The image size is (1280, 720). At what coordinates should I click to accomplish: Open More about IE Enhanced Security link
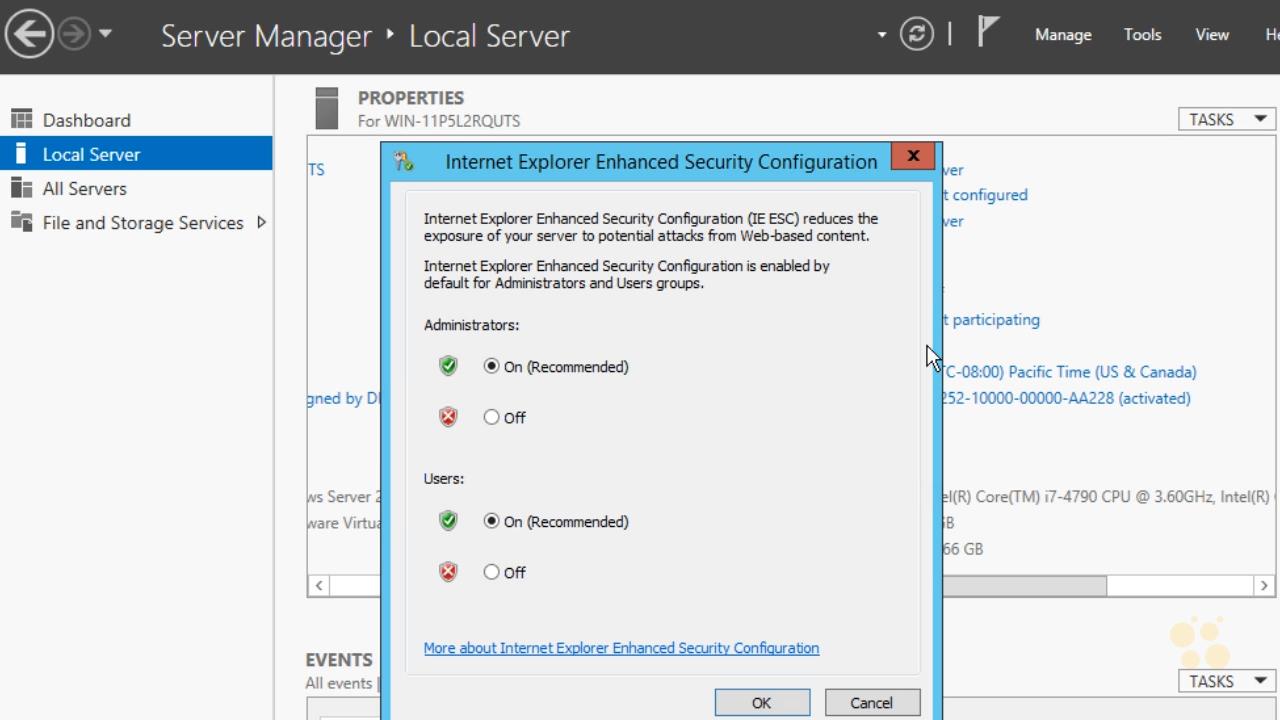(621, 648)
